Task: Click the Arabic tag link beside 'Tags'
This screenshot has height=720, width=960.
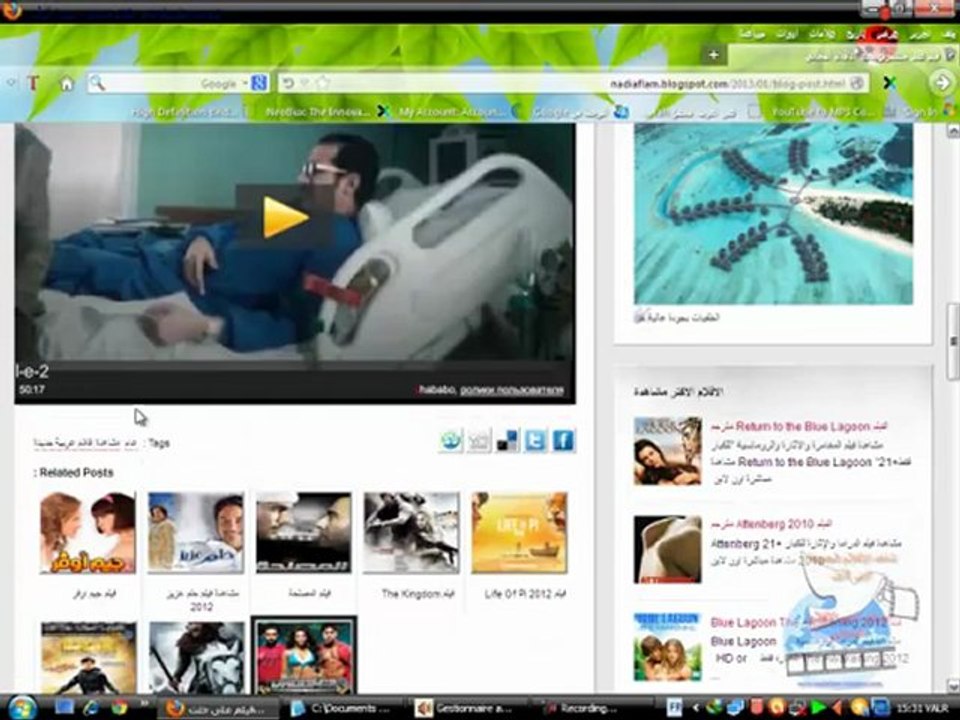Action: click(x=86, y=443)
